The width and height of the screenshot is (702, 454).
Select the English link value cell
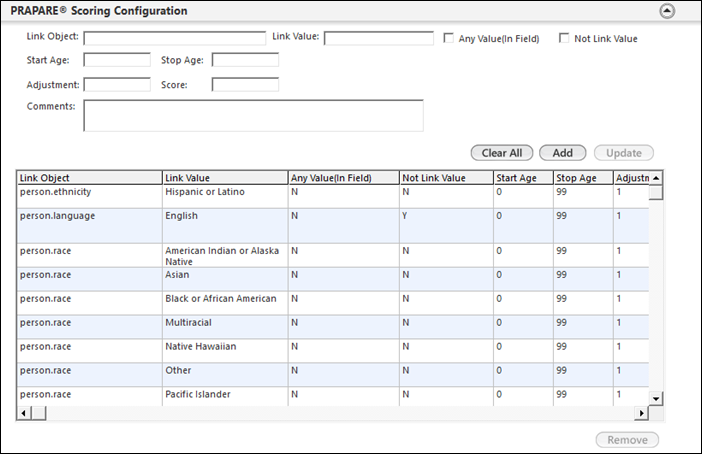pos(225,226)
